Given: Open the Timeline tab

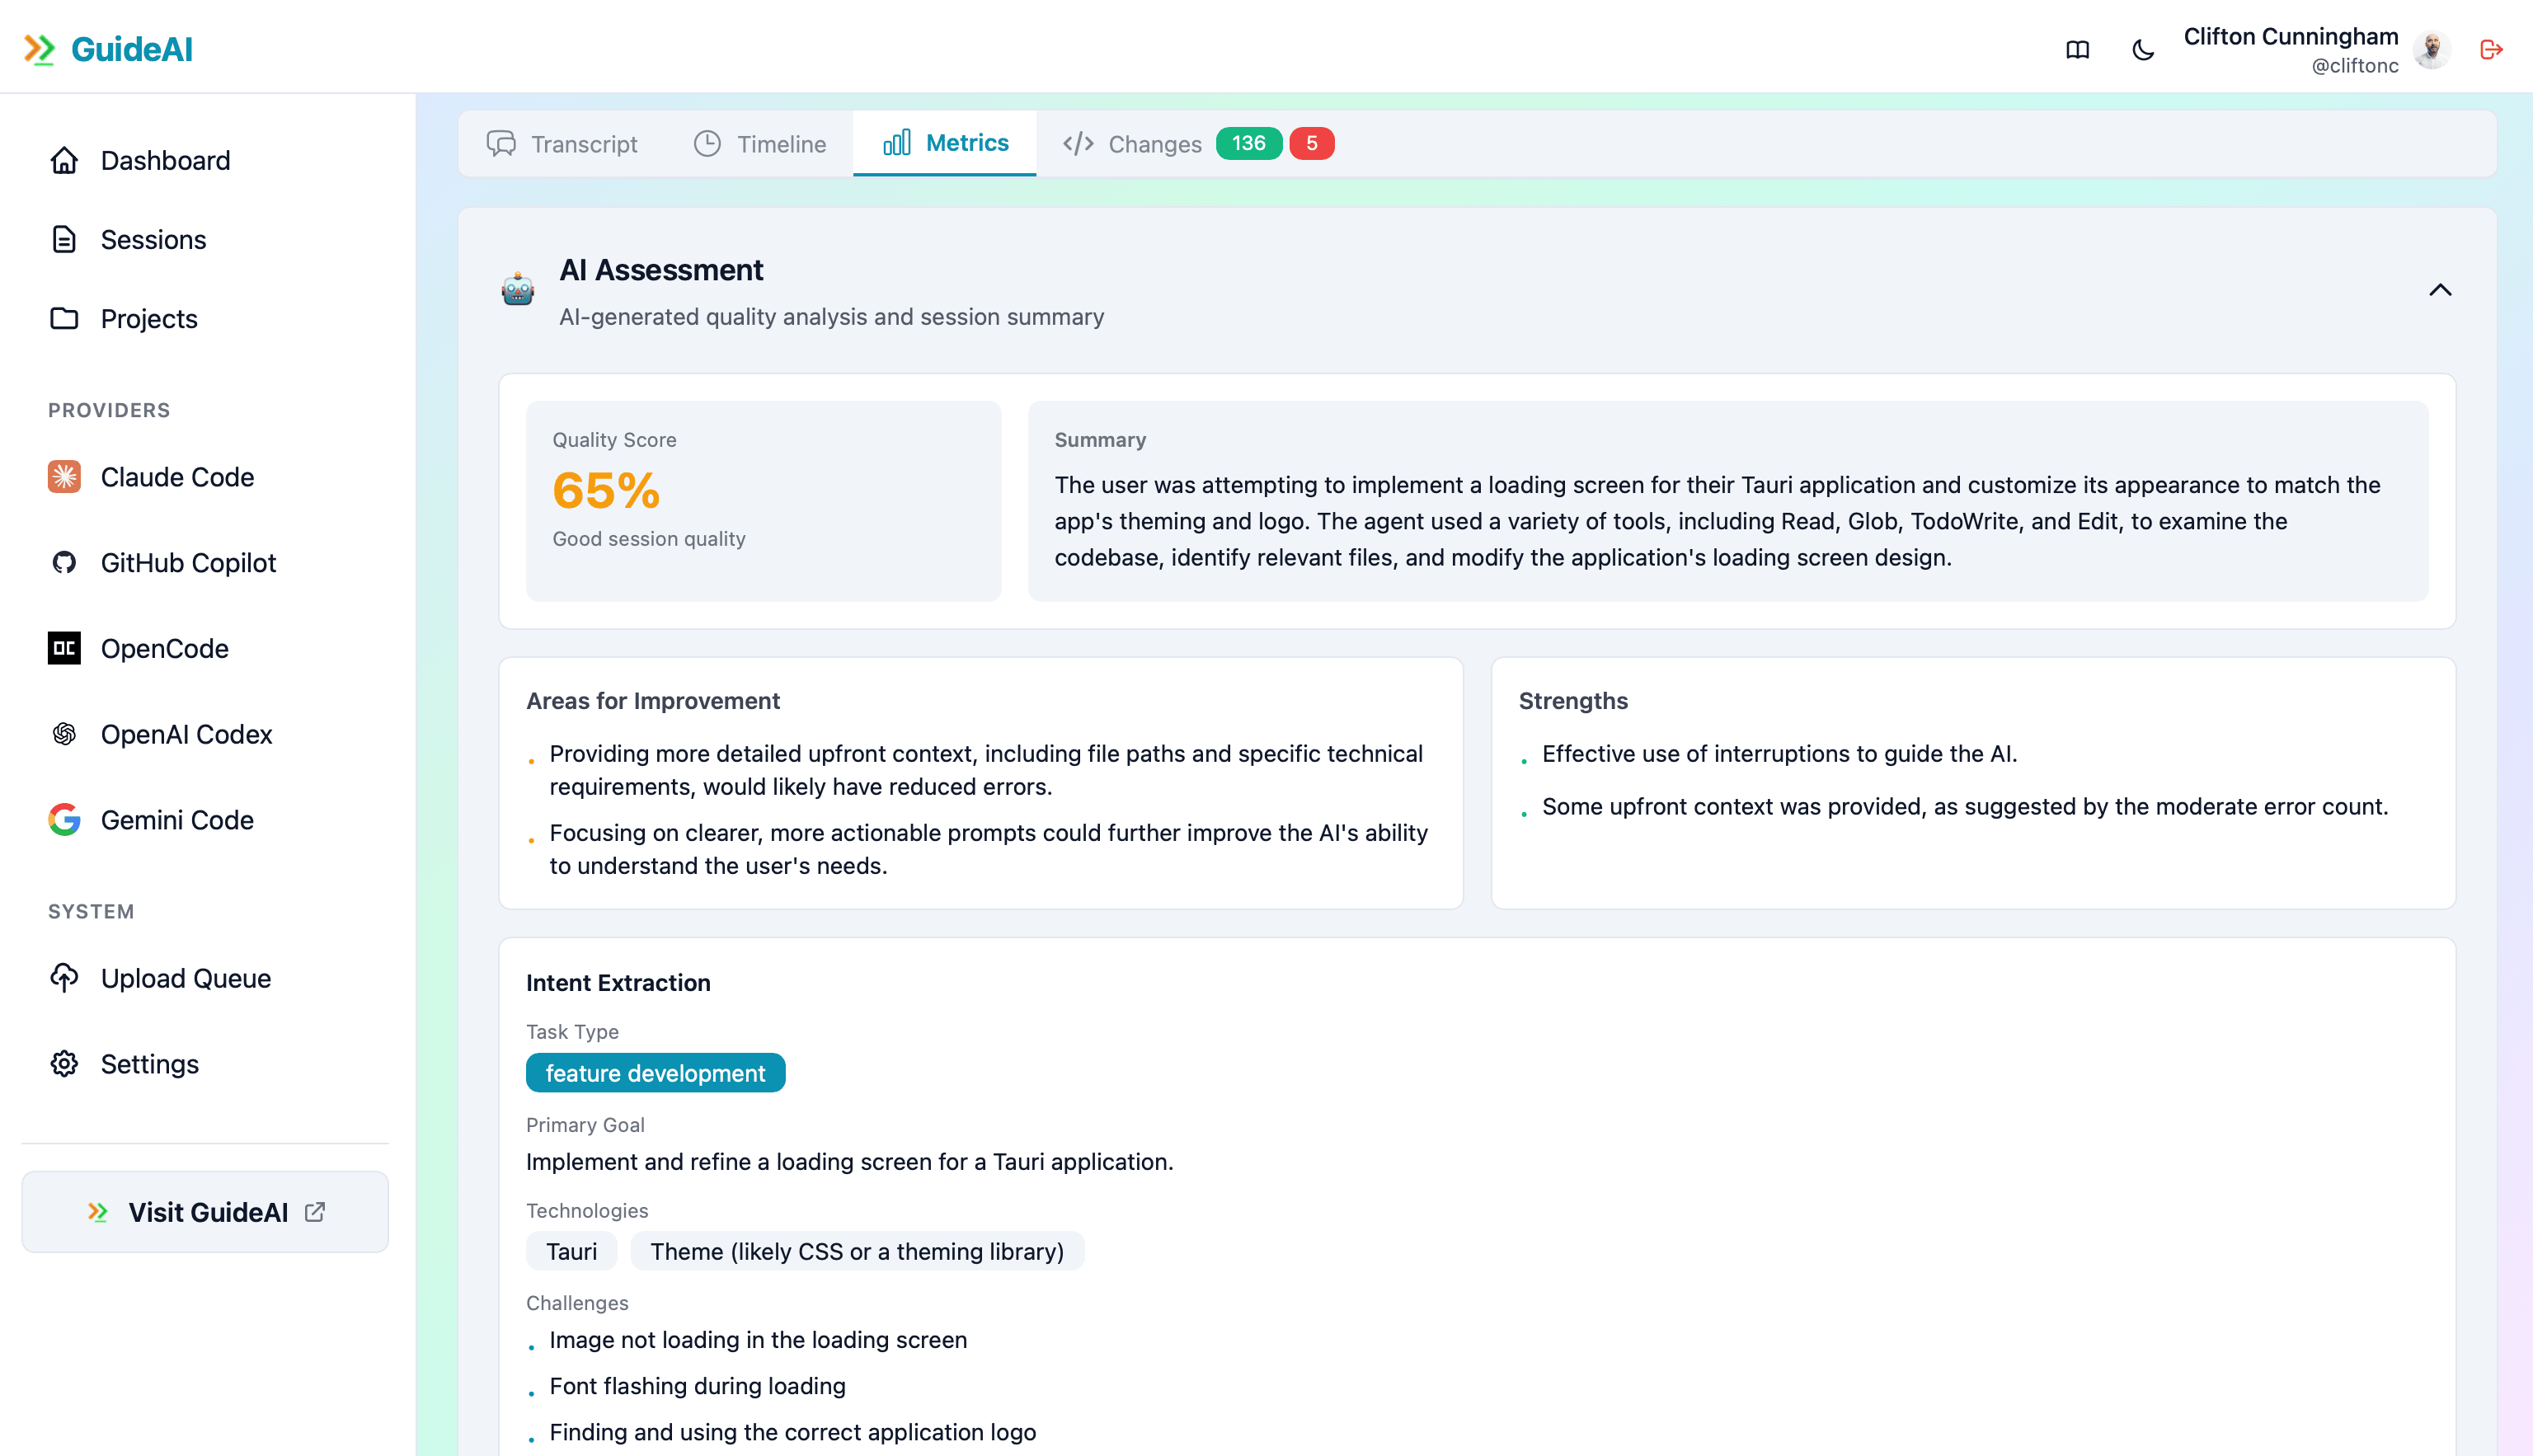Looking at the screenshot, I should coord(760,143).
